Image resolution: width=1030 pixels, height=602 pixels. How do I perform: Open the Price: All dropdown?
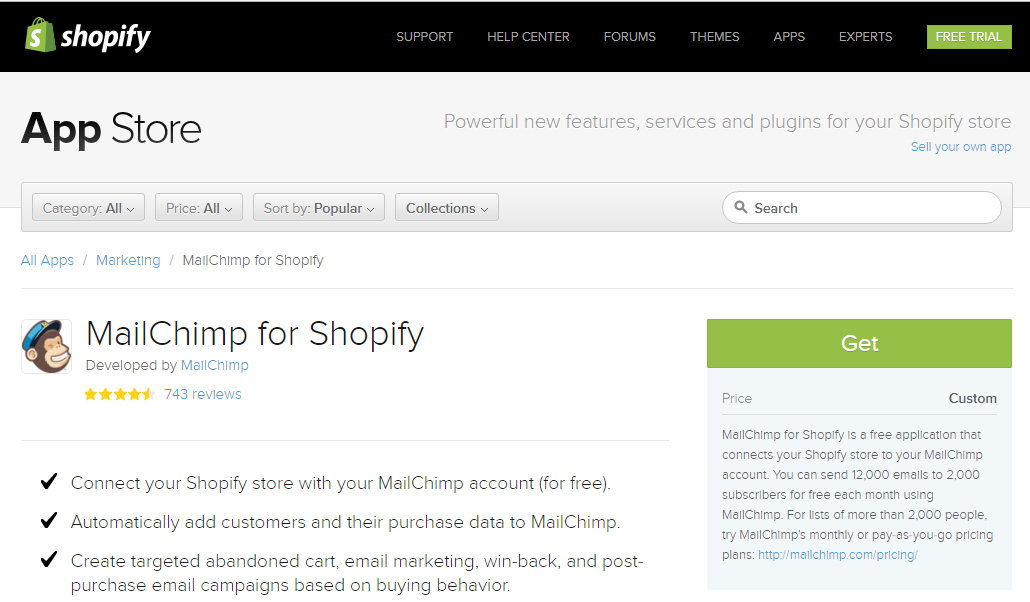(x=199, y=208)
